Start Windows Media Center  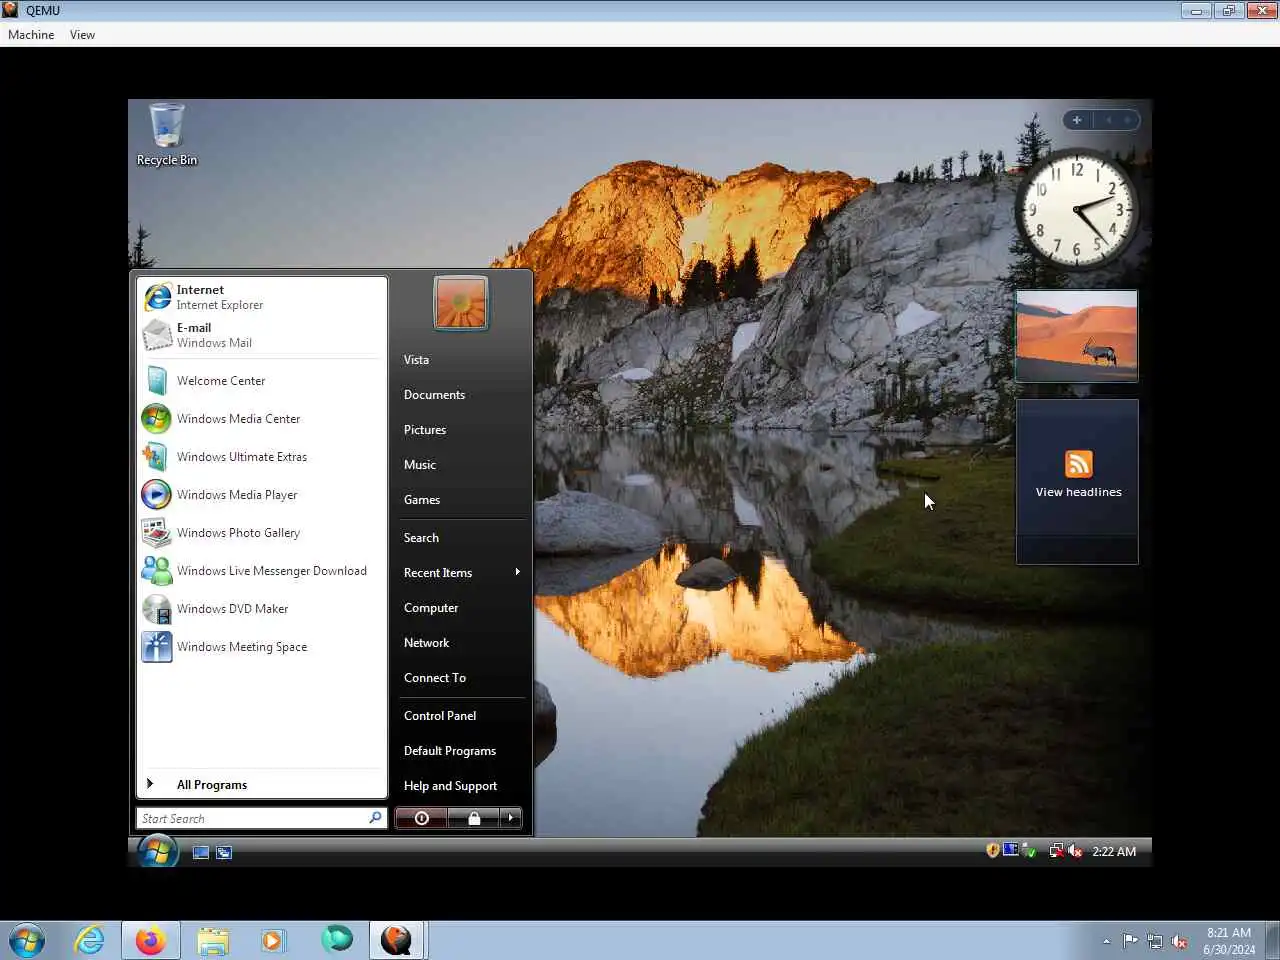pos(260,419)
